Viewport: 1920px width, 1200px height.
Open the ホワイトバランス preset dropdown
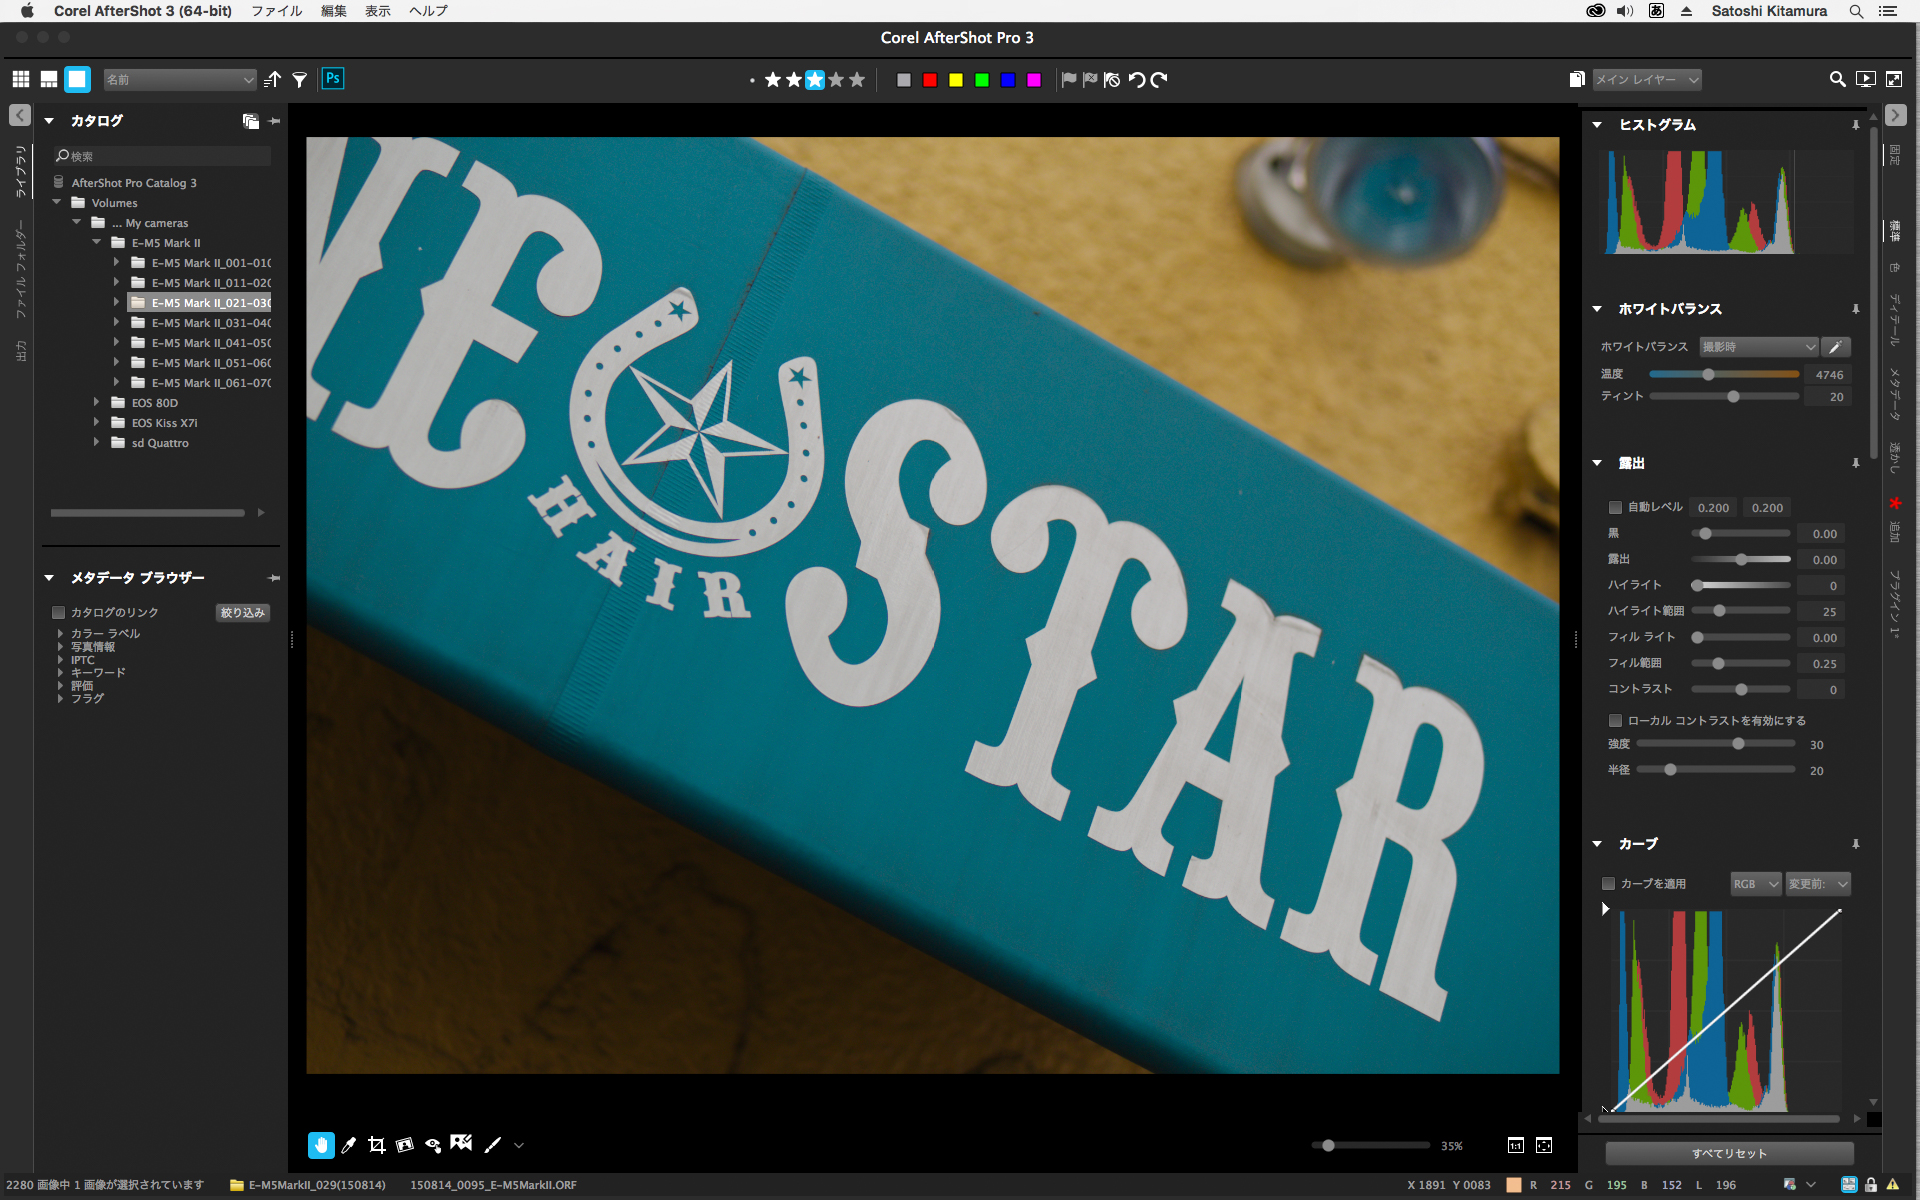[1758, 347]
